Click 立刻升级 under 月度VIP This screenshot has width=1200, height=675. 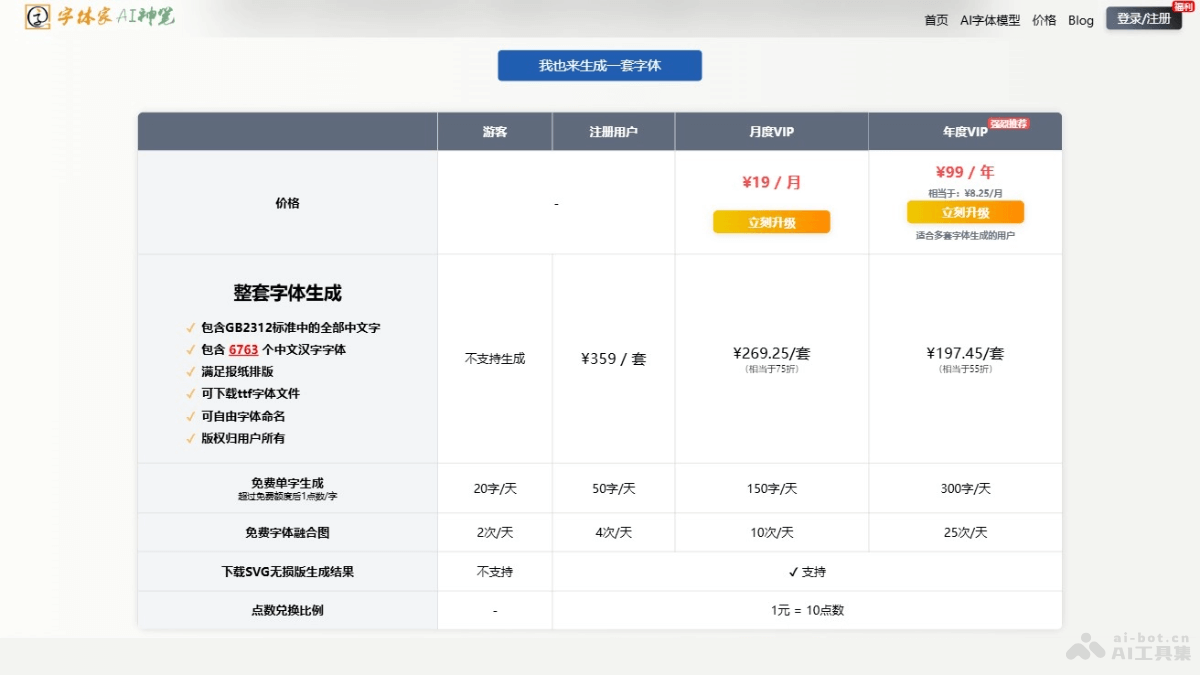771,221
